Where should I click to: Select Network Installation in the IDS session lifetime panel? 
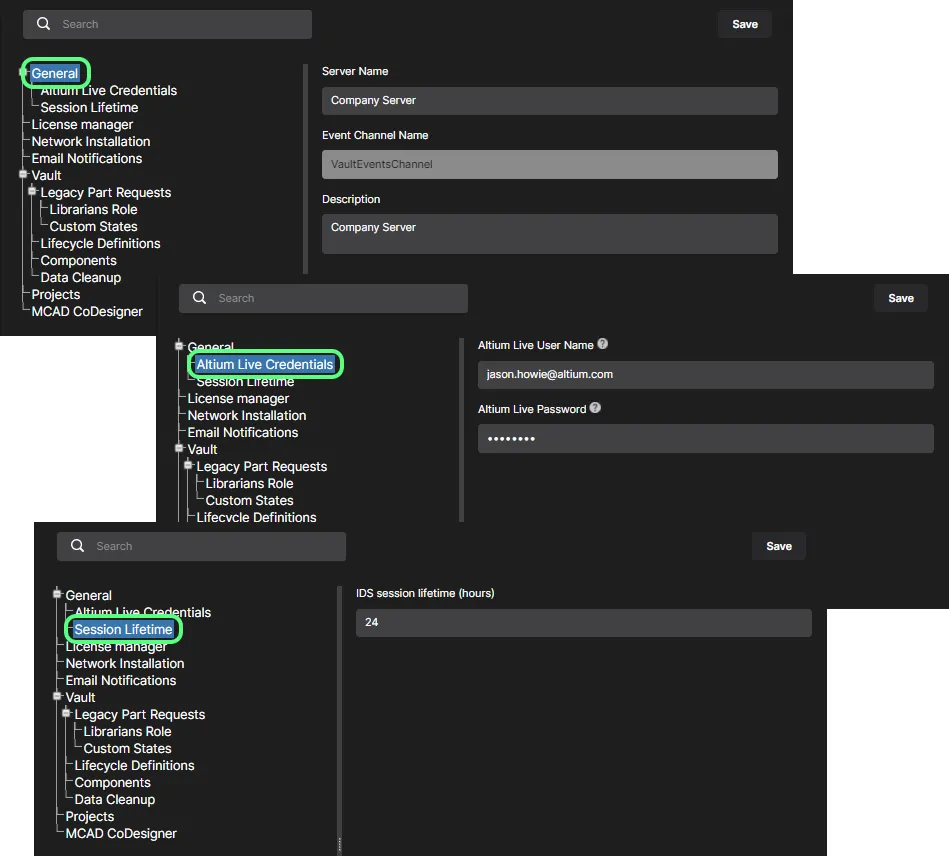125,663
